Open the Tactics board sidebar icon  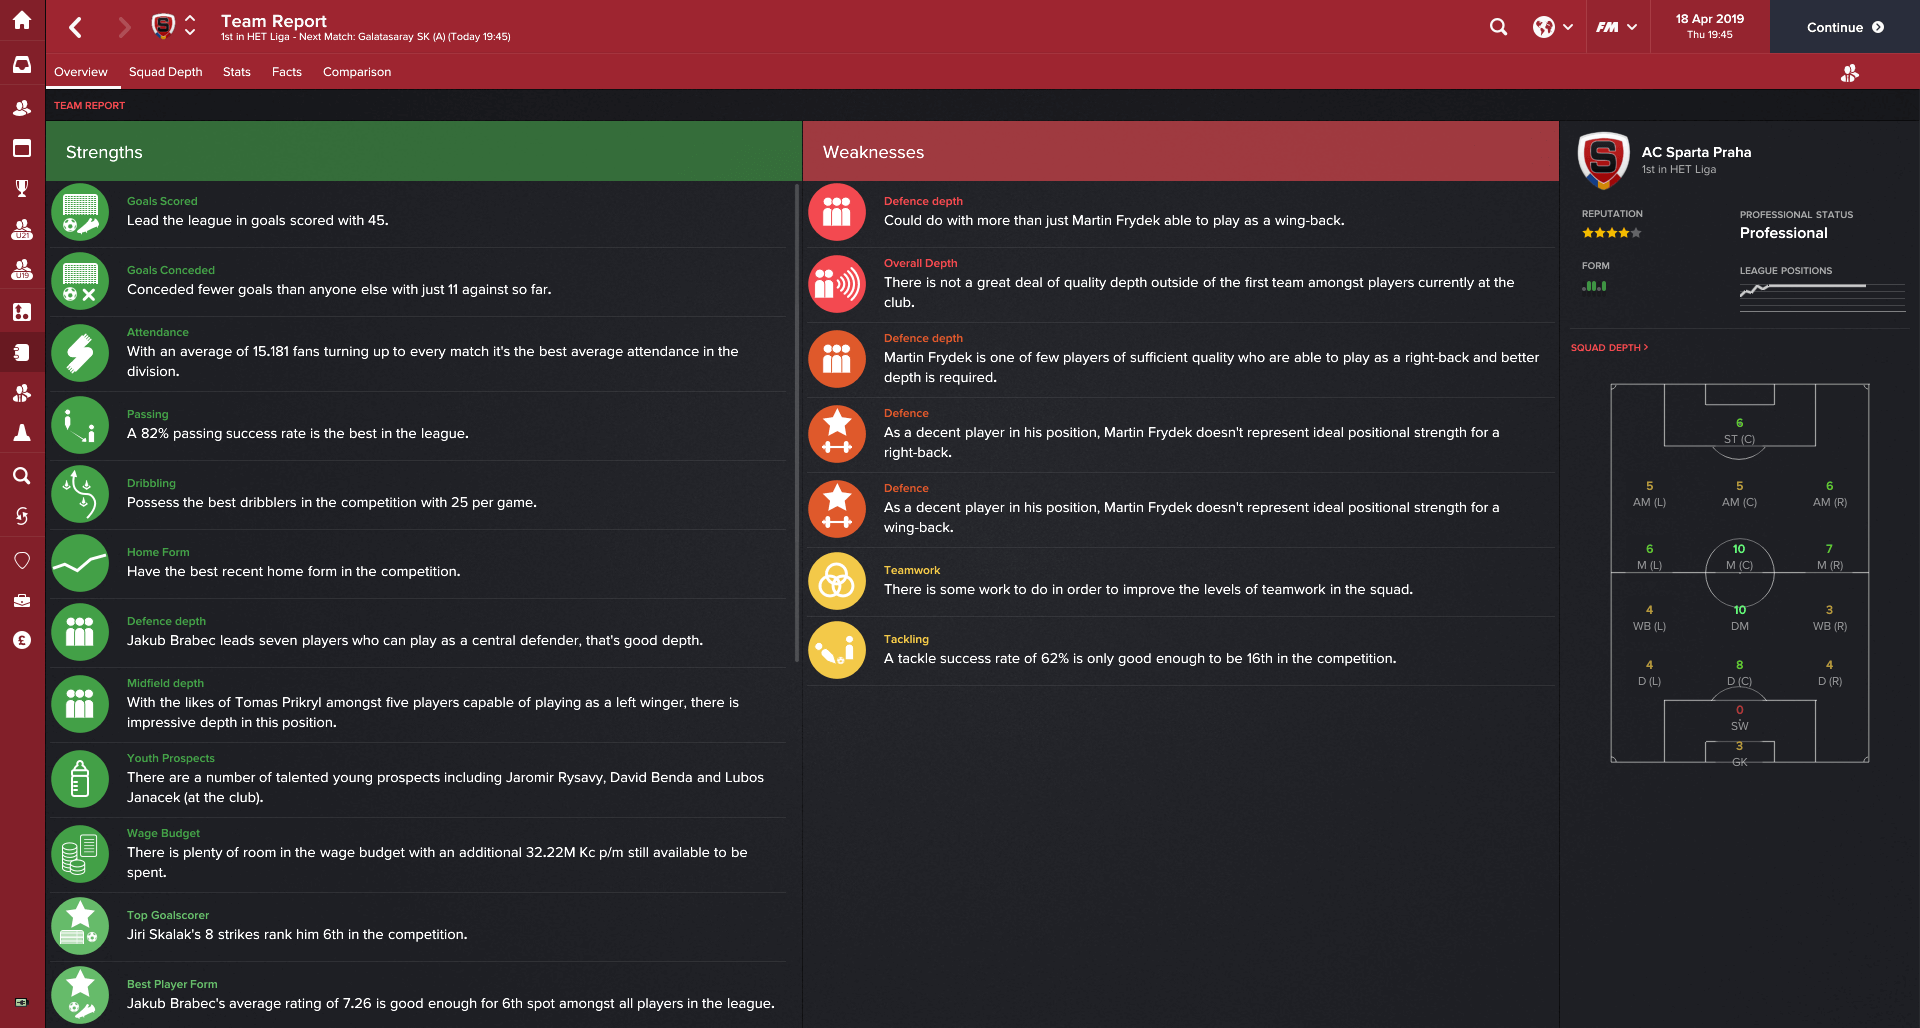tap(22, 311)
